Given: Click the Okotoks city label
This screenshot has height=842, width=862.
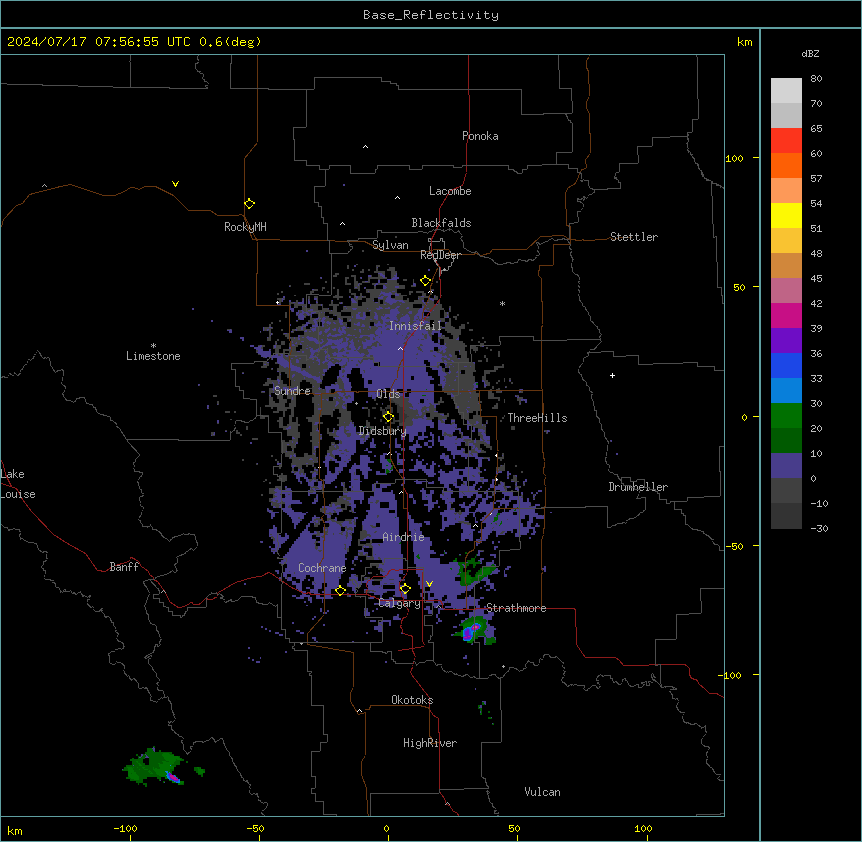Looking at the screenshot, I should (412, 700).
